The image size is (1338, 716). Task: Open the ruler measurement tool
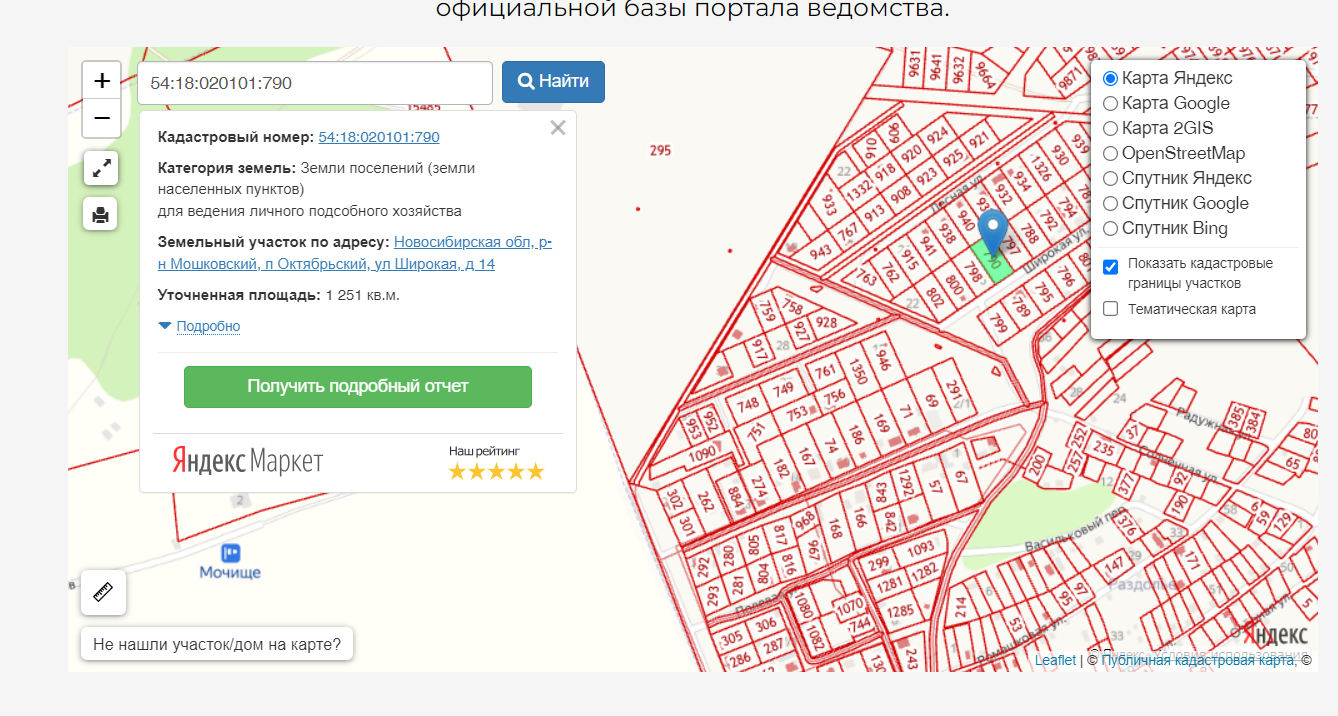(103, 592)
